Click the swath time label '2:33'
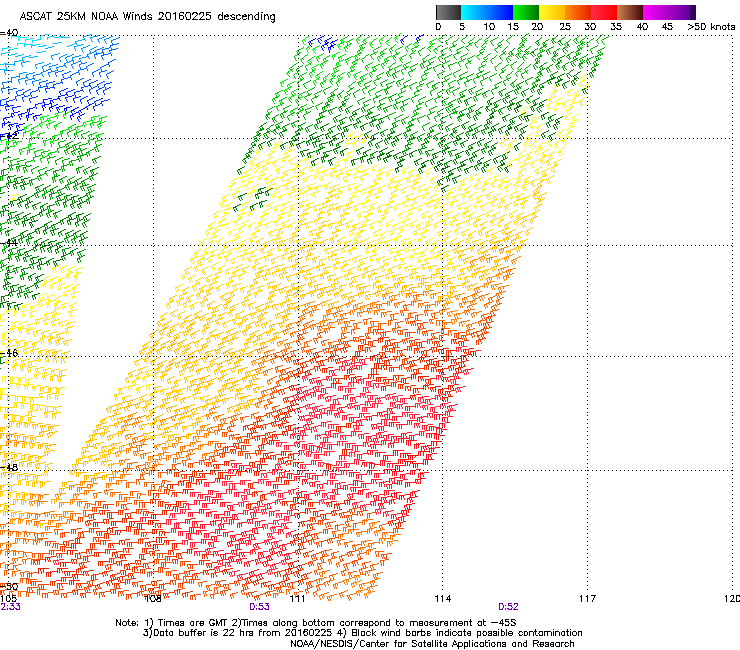The width and height of the screenshot is (740, 650). tap(10, 607)
